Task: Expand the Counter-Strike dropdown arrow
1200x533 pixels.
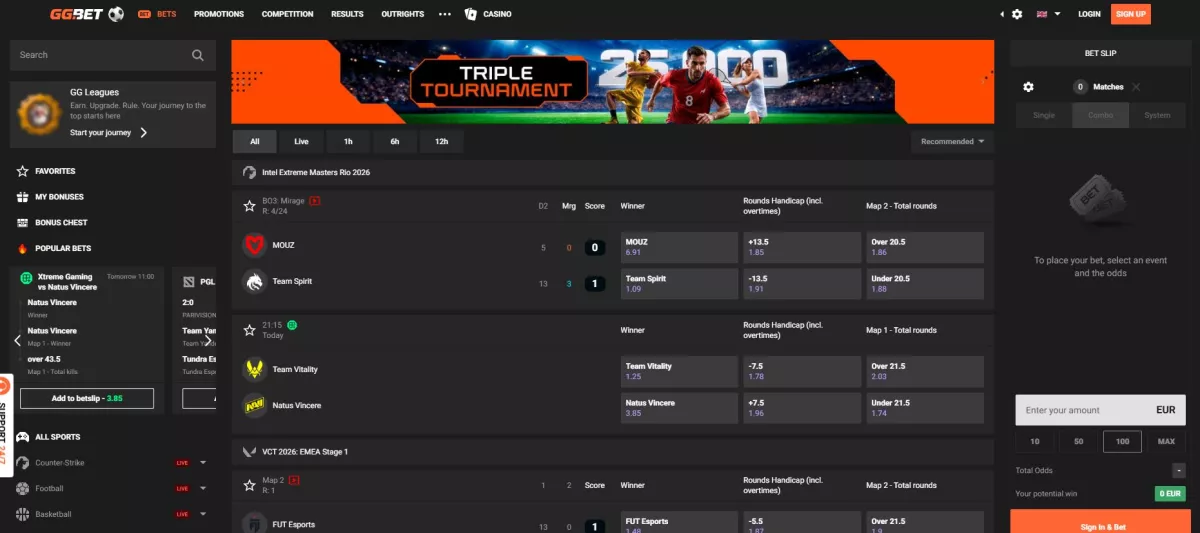Action: pyautogui.click(x=203, y=462)
